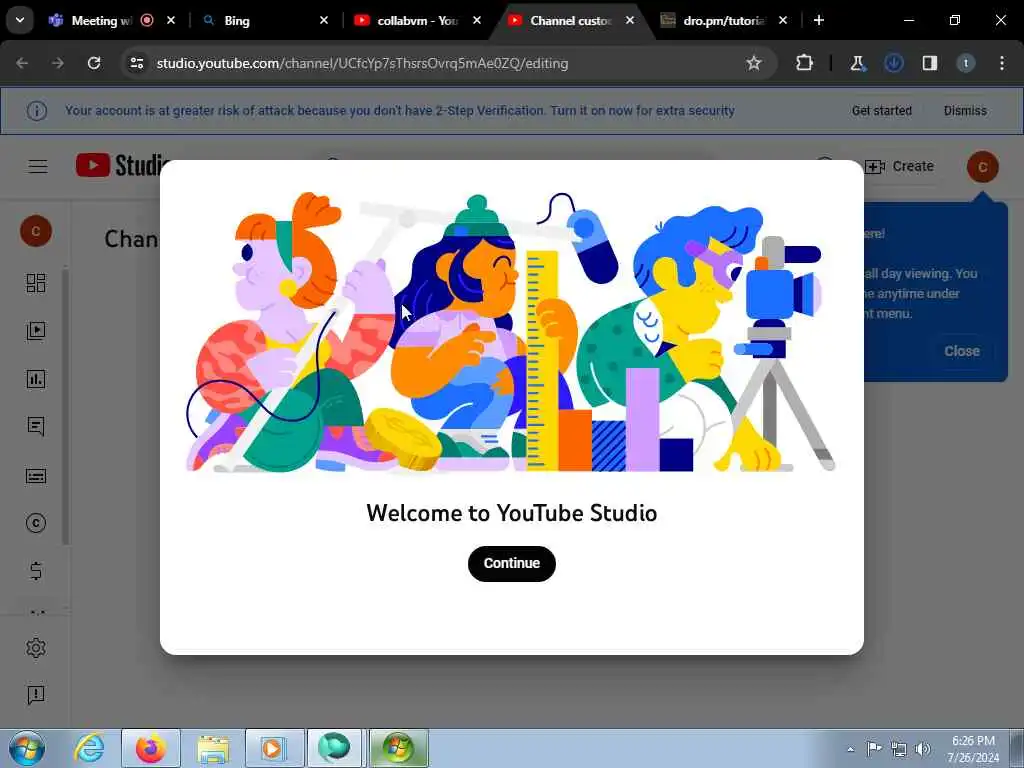Open the Comments sidebar icon
The height and width of the screenshot is (768, 1024).
click(36, 426)
